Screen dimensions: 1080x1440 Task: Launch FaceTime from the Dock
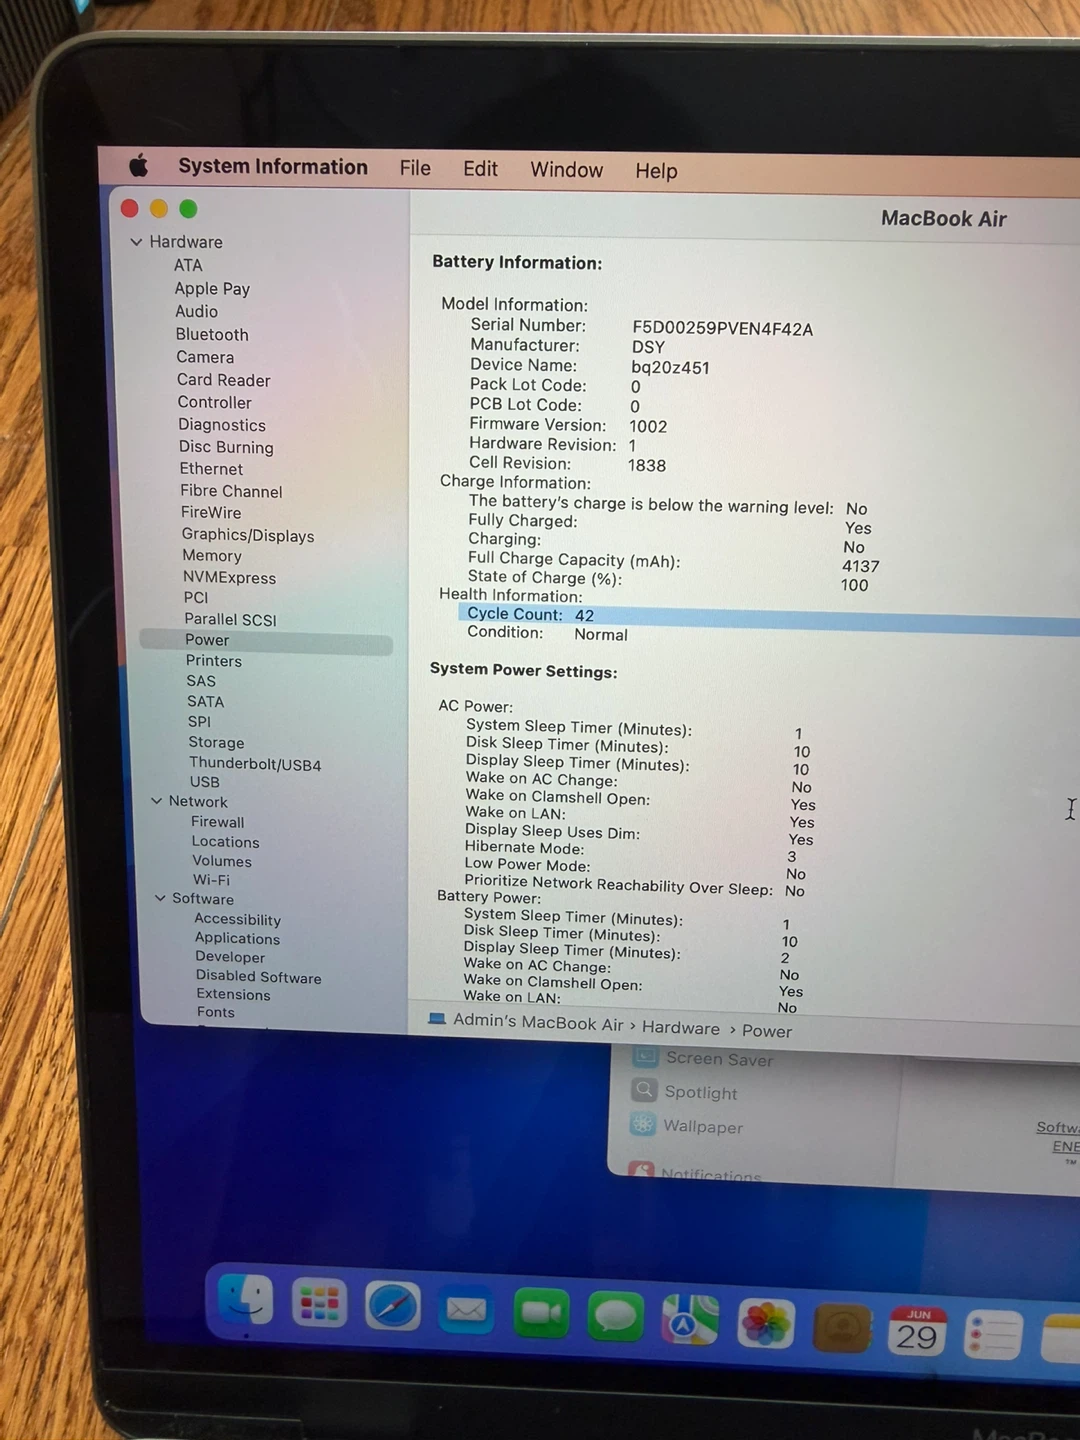541,1312
